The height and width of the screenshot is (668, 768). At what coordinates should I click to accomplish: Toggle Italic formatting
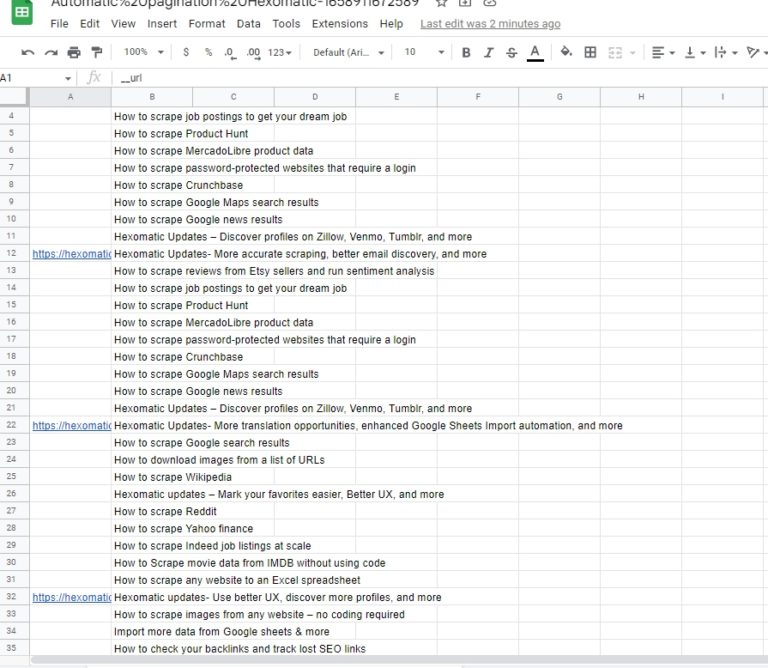[488, 52]
